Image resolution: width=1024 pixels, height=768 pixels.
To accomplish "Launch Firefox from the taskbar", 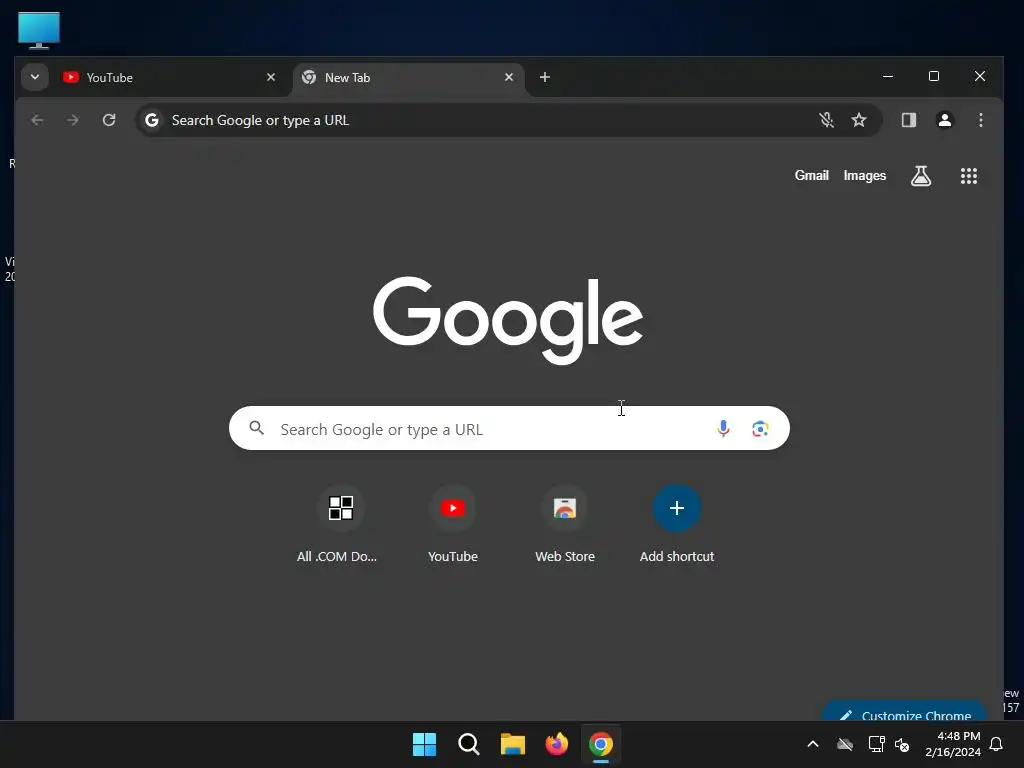I will point(556,744).
